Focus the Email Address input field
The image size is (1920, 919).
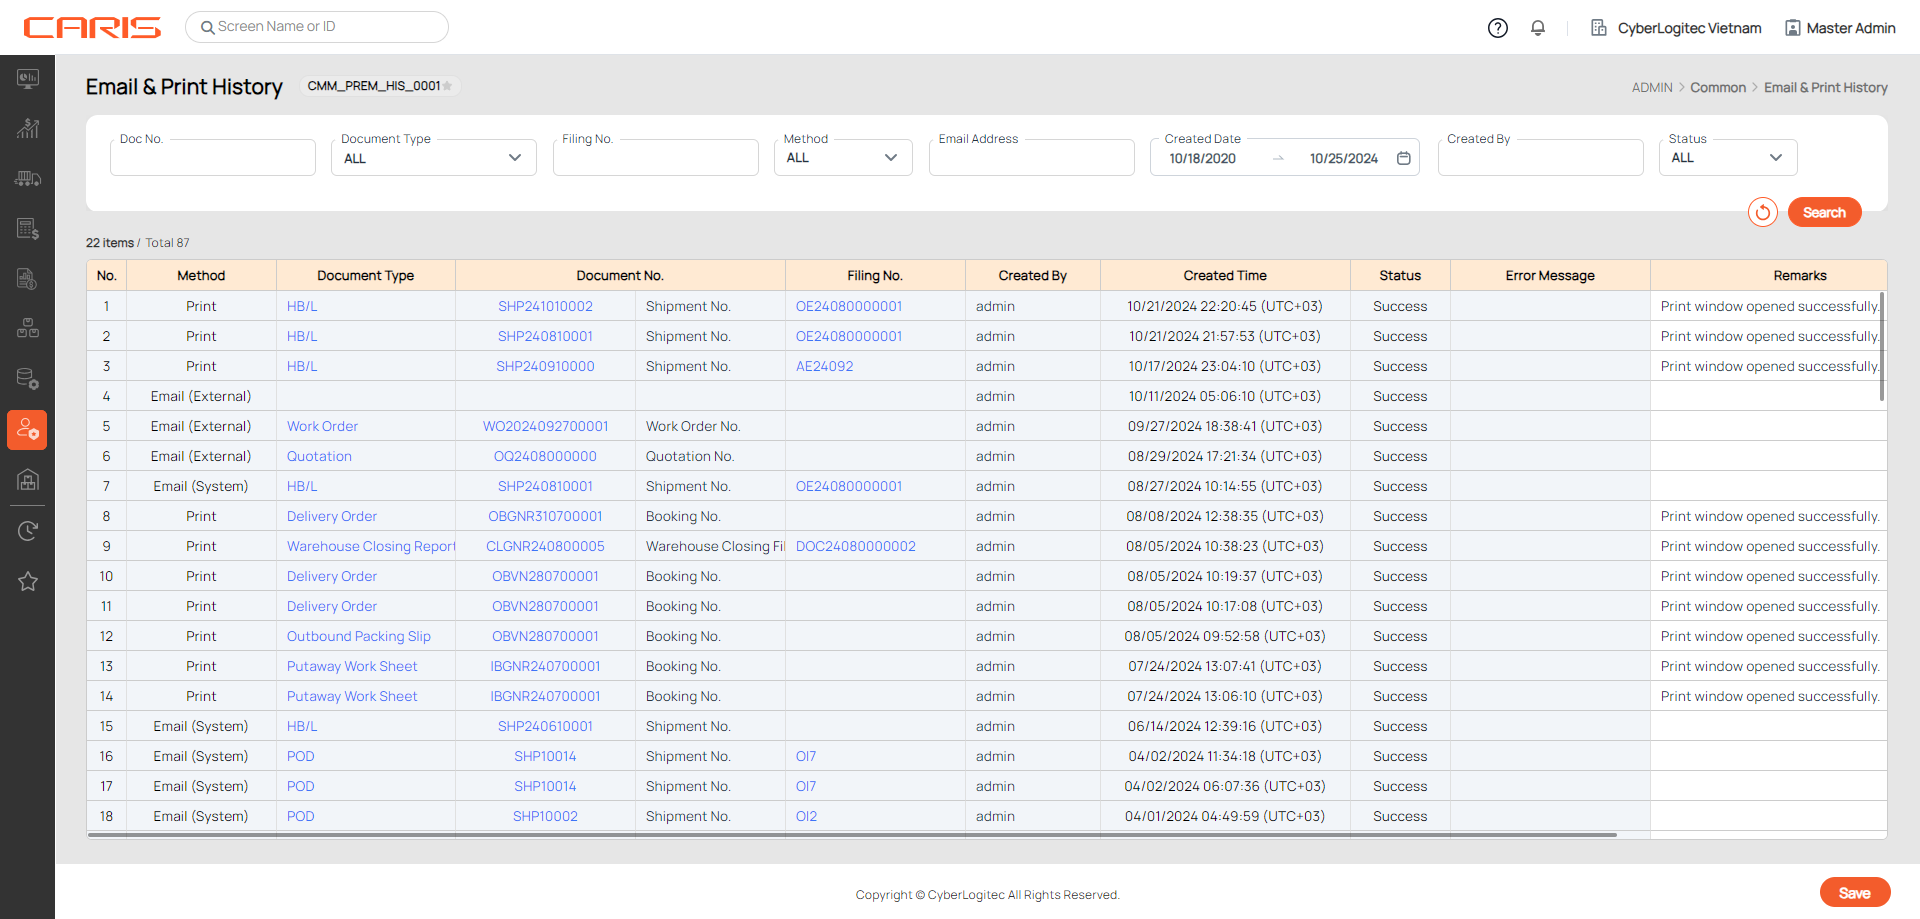[1031, 160]
